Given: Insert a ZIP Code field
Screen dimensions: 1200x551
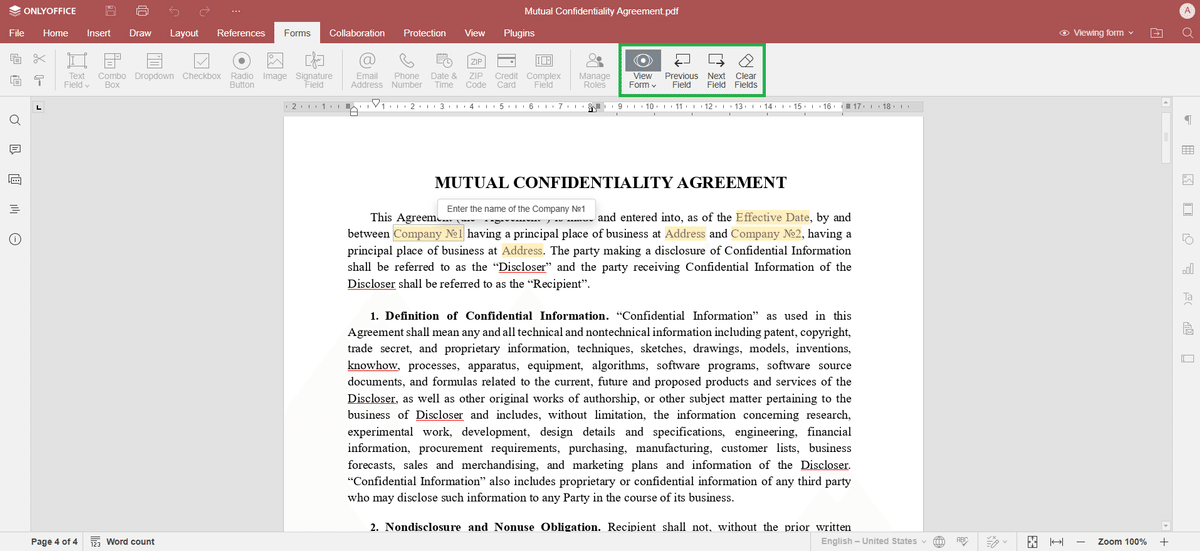Looking at the screenshot, I should pos(476,70).
